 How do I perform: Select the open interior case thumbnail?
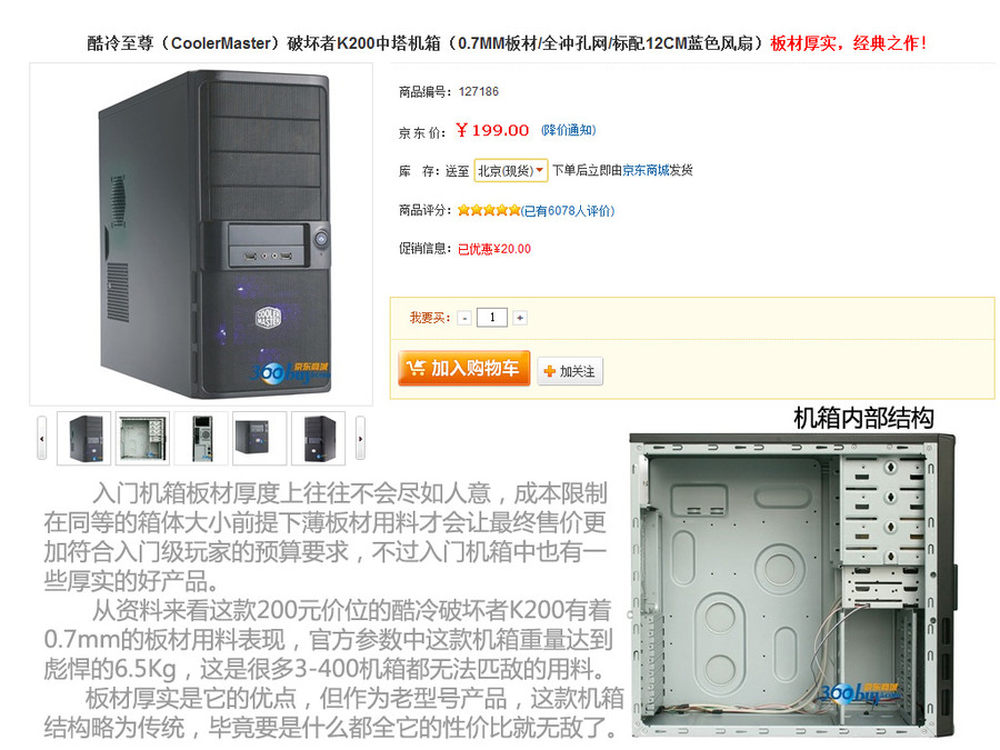pos(142,438)
